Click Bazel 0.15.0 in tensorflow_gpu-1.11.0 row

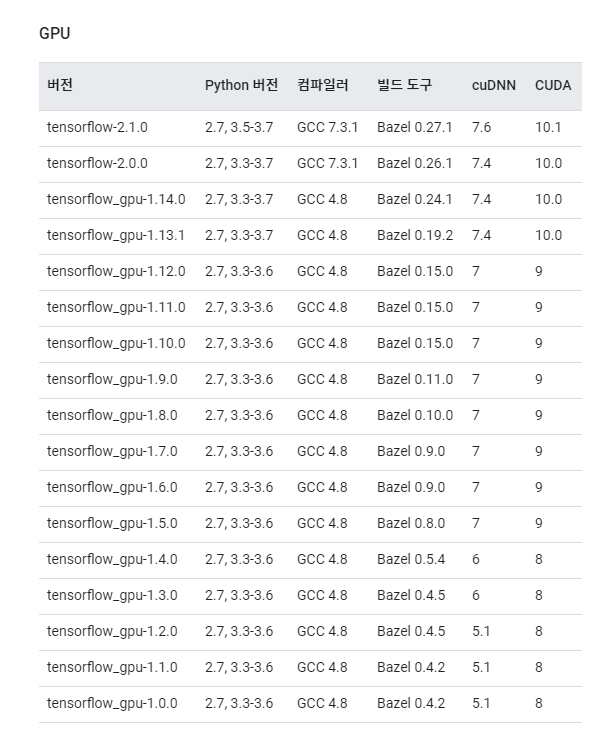[x=415, y=307]
